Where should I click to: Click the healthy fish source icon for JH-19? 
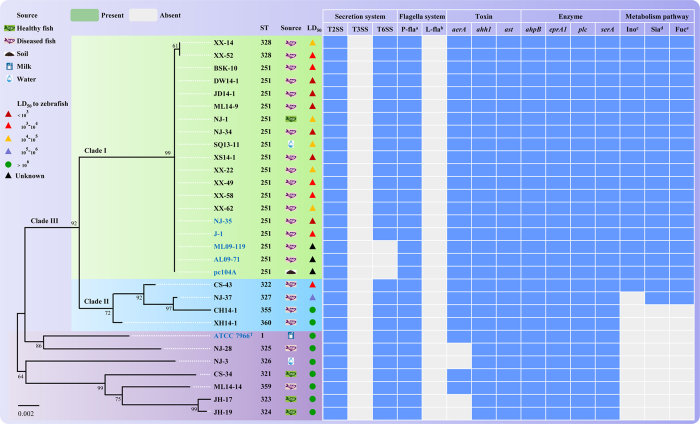click(x=291, y=412)
